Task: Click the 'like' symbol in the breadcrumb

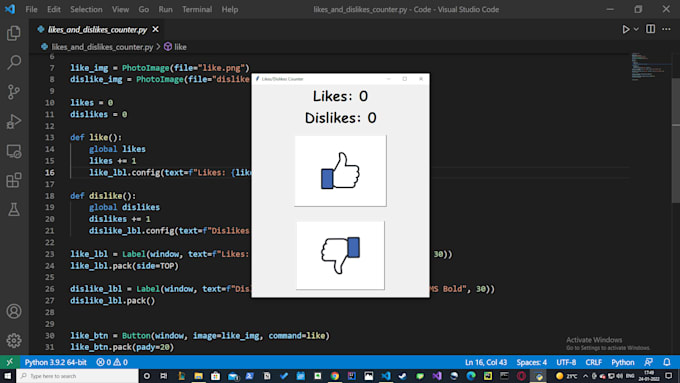Action: coord(180,47)
